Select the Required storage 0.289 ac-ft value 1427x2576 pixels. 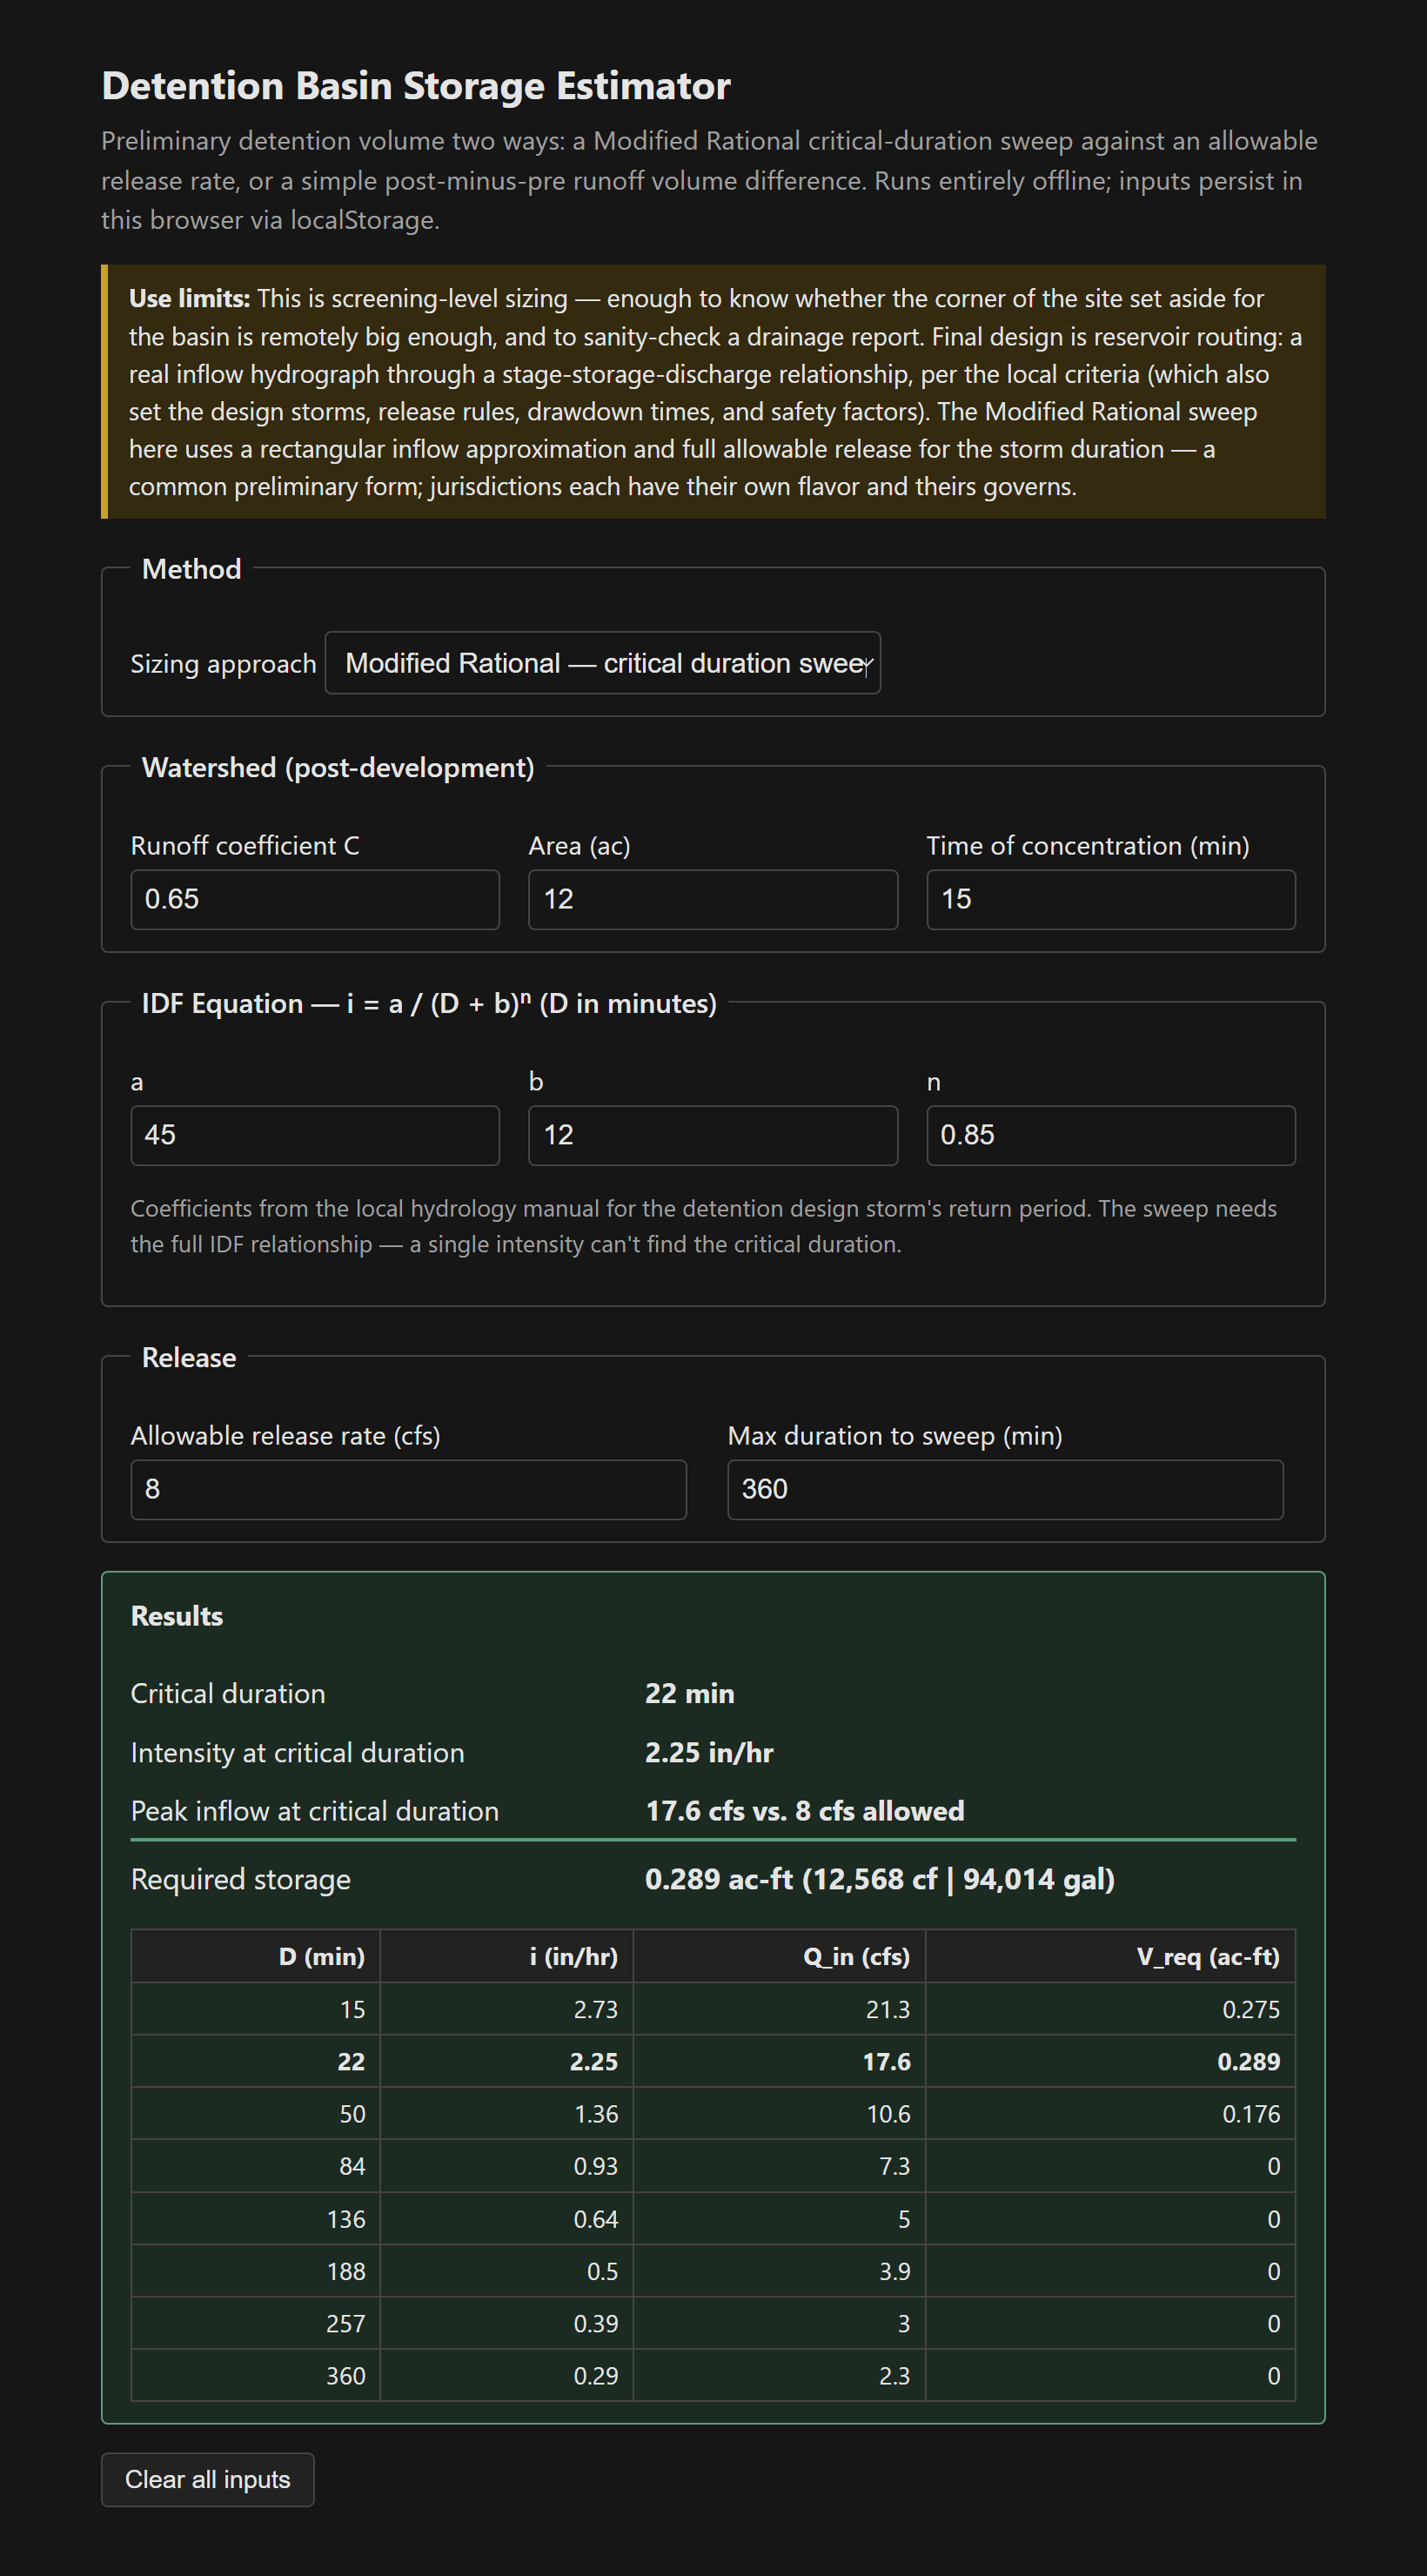tap(880, 1878)
